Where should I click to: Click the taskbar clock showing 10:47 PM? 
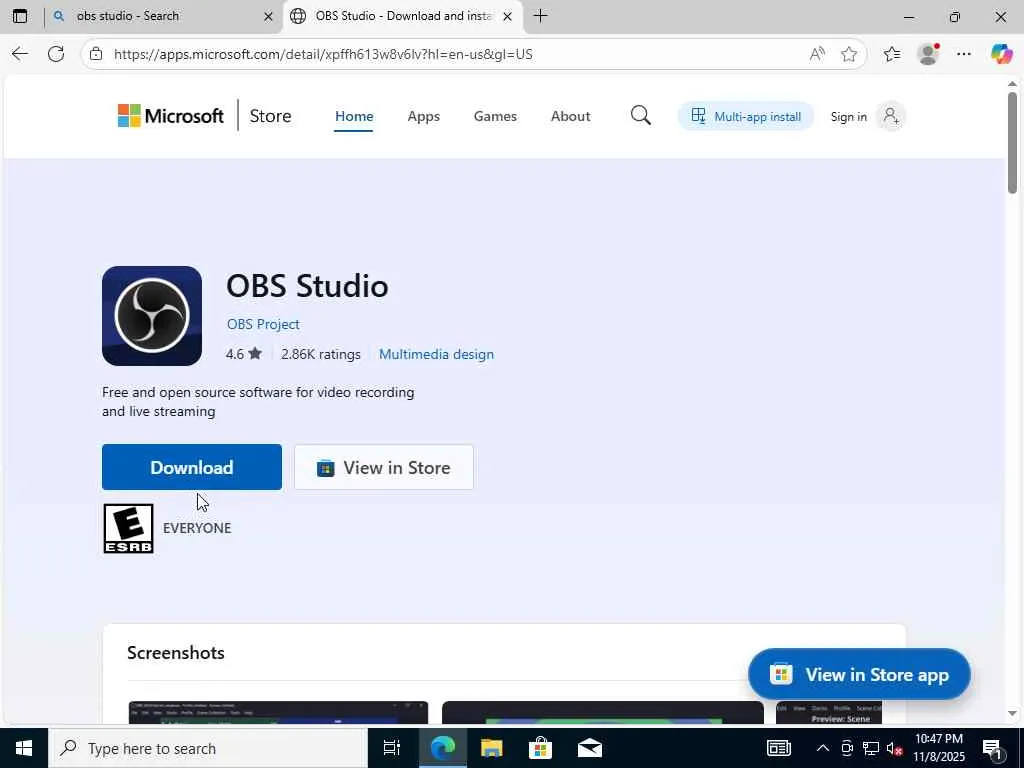pyautogui.click(x=939, y=748)
